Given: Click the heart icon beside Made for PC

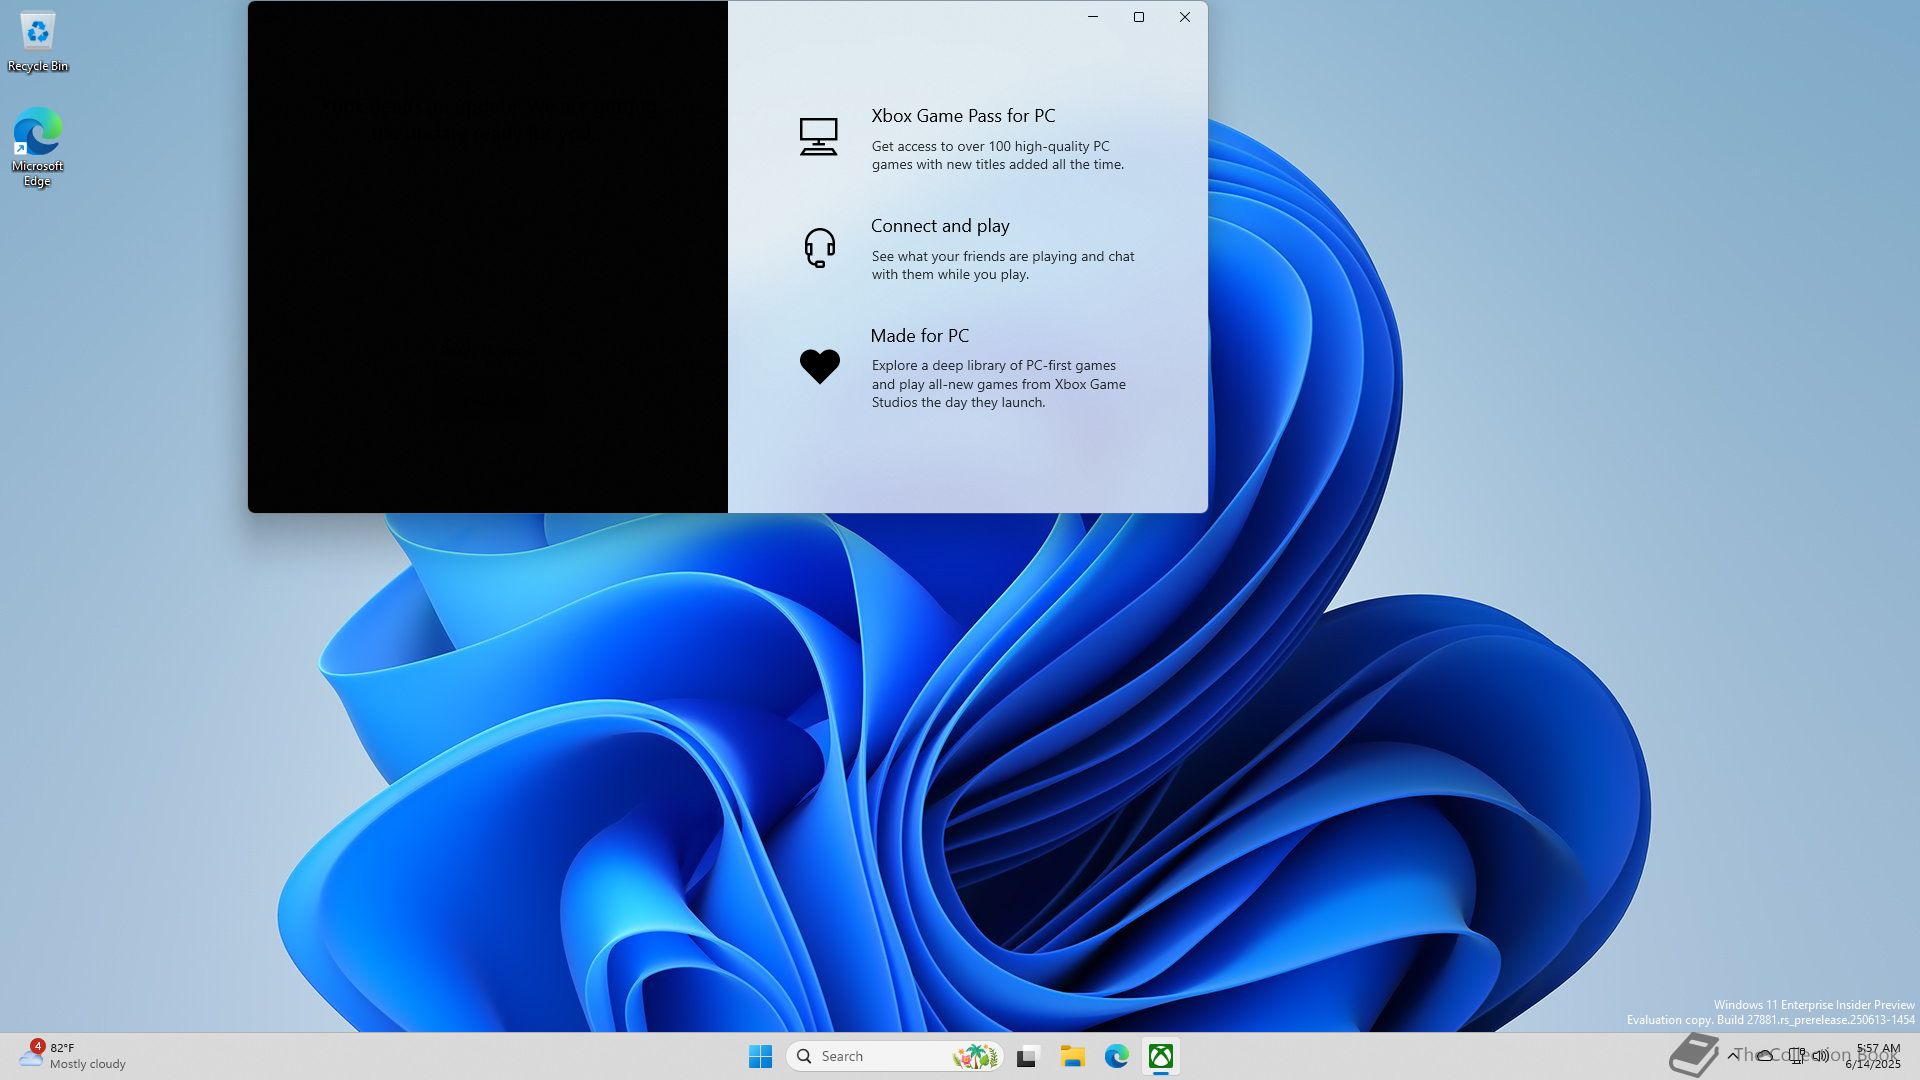Looking at the screenshot, I should (x=819, y=366).
